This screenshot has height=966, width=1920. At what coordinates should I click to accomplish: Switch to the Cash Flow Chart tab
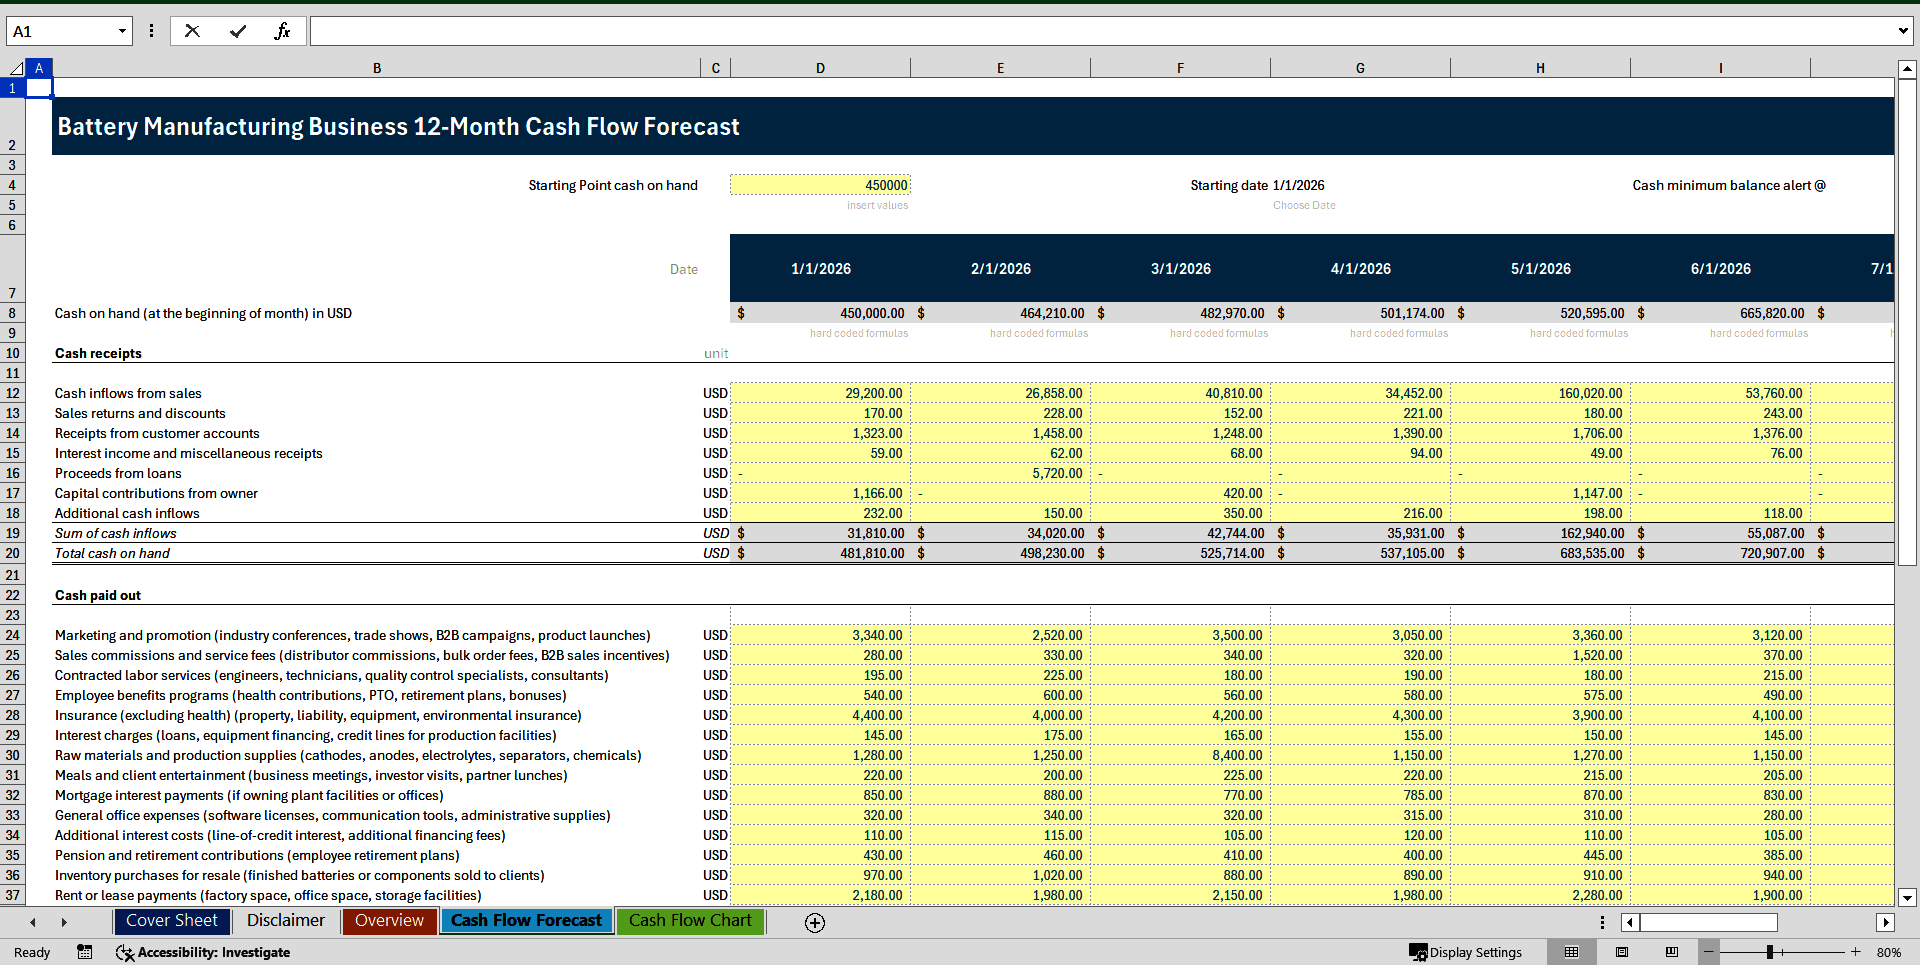pos(690,921)
